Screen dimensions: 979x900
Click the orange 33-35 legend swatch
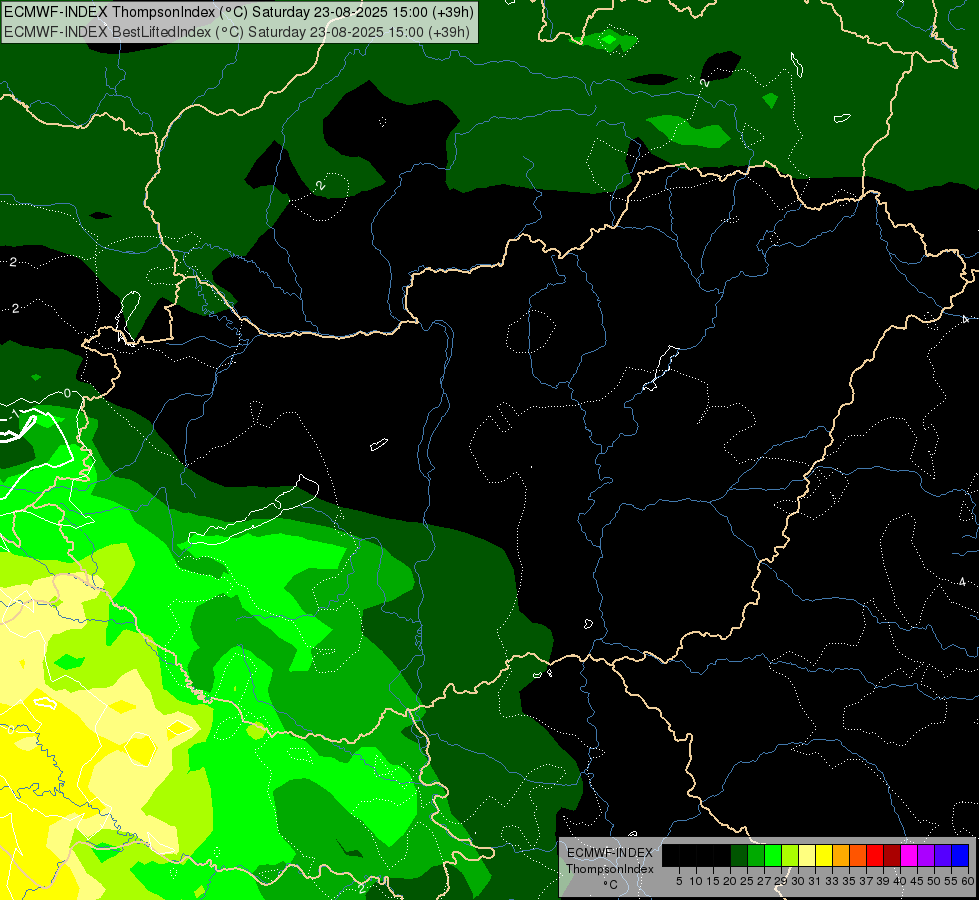(841, 855)
